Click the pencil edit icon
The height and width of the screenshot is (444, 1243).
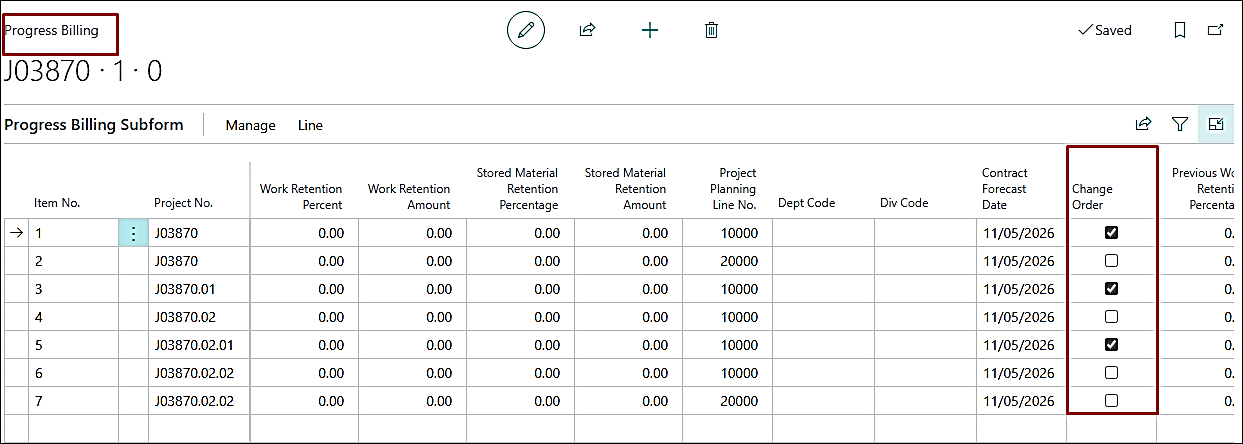[526, 30]
